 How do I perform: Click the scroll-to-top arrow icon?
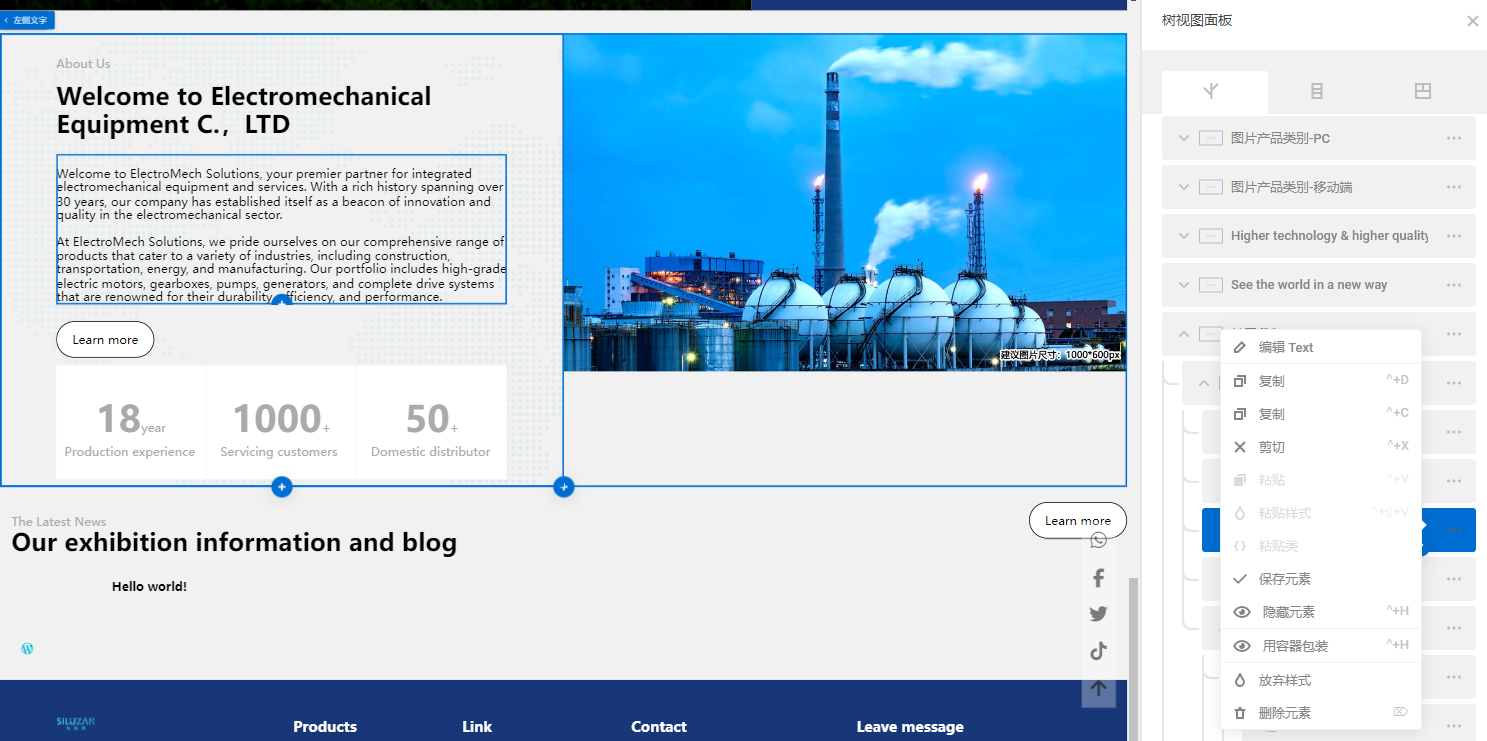click(x=1098, y=688)
